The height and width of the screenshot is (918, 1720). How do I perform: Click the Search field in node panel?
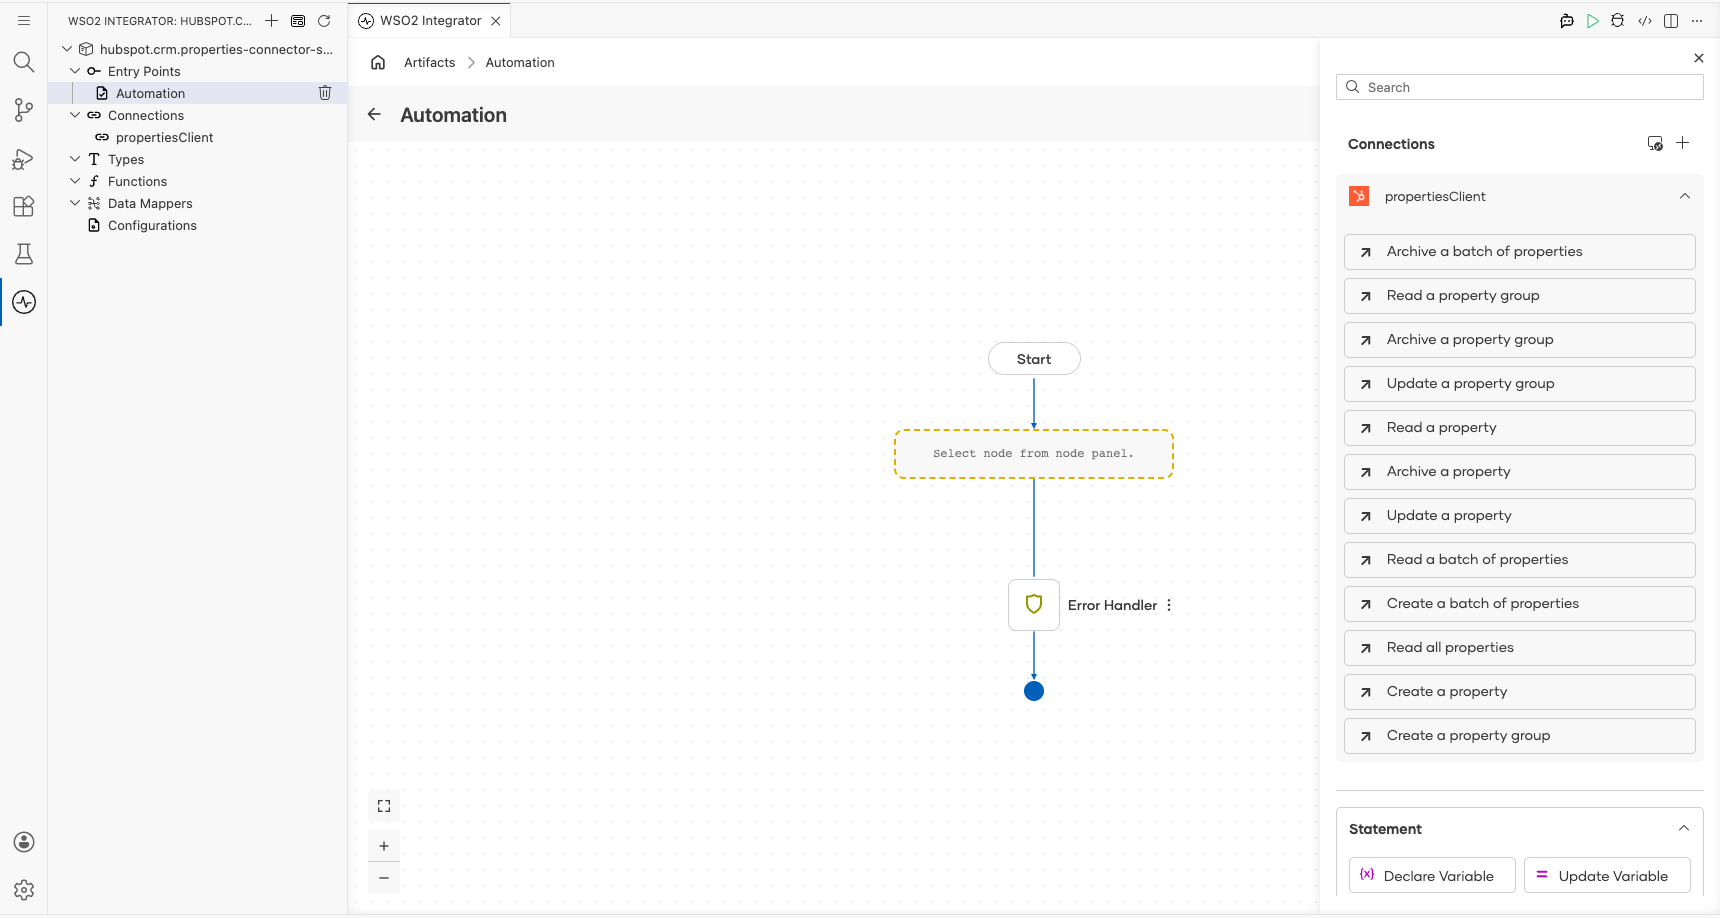(x=1520, y=87)
